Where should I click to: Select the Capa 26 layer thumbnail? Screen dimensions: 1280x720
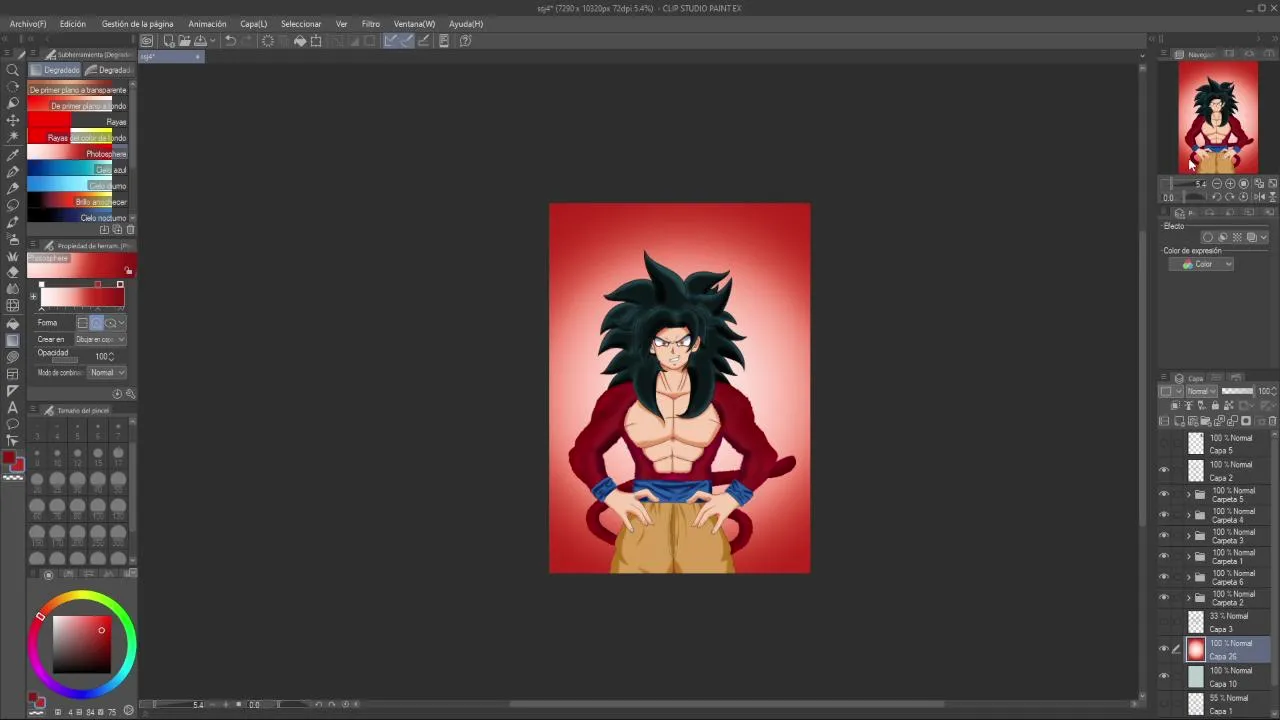[x=1196, y=649]
